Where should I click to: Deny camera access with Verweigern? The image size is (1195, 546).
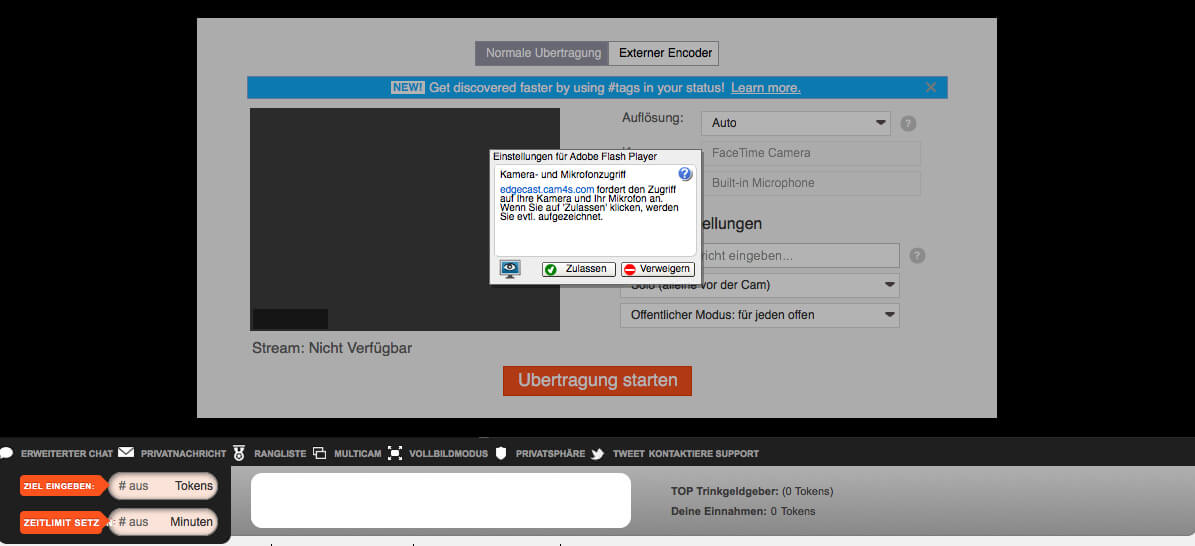point(658,269)
